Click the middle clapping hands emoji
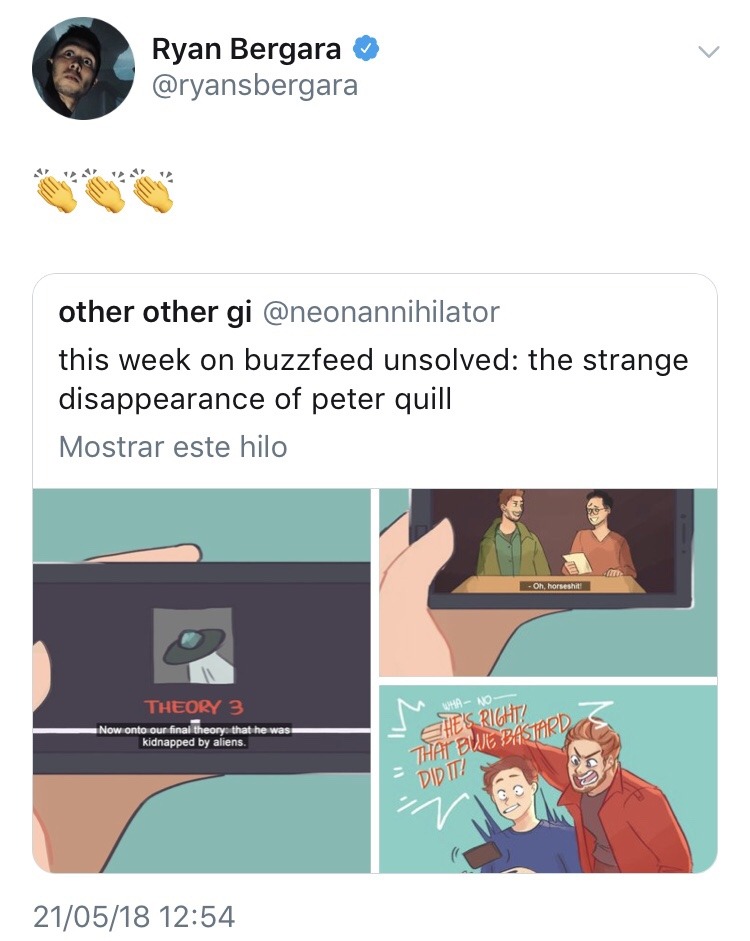Screen dimensions: 750x941 (x=104, y=189)
